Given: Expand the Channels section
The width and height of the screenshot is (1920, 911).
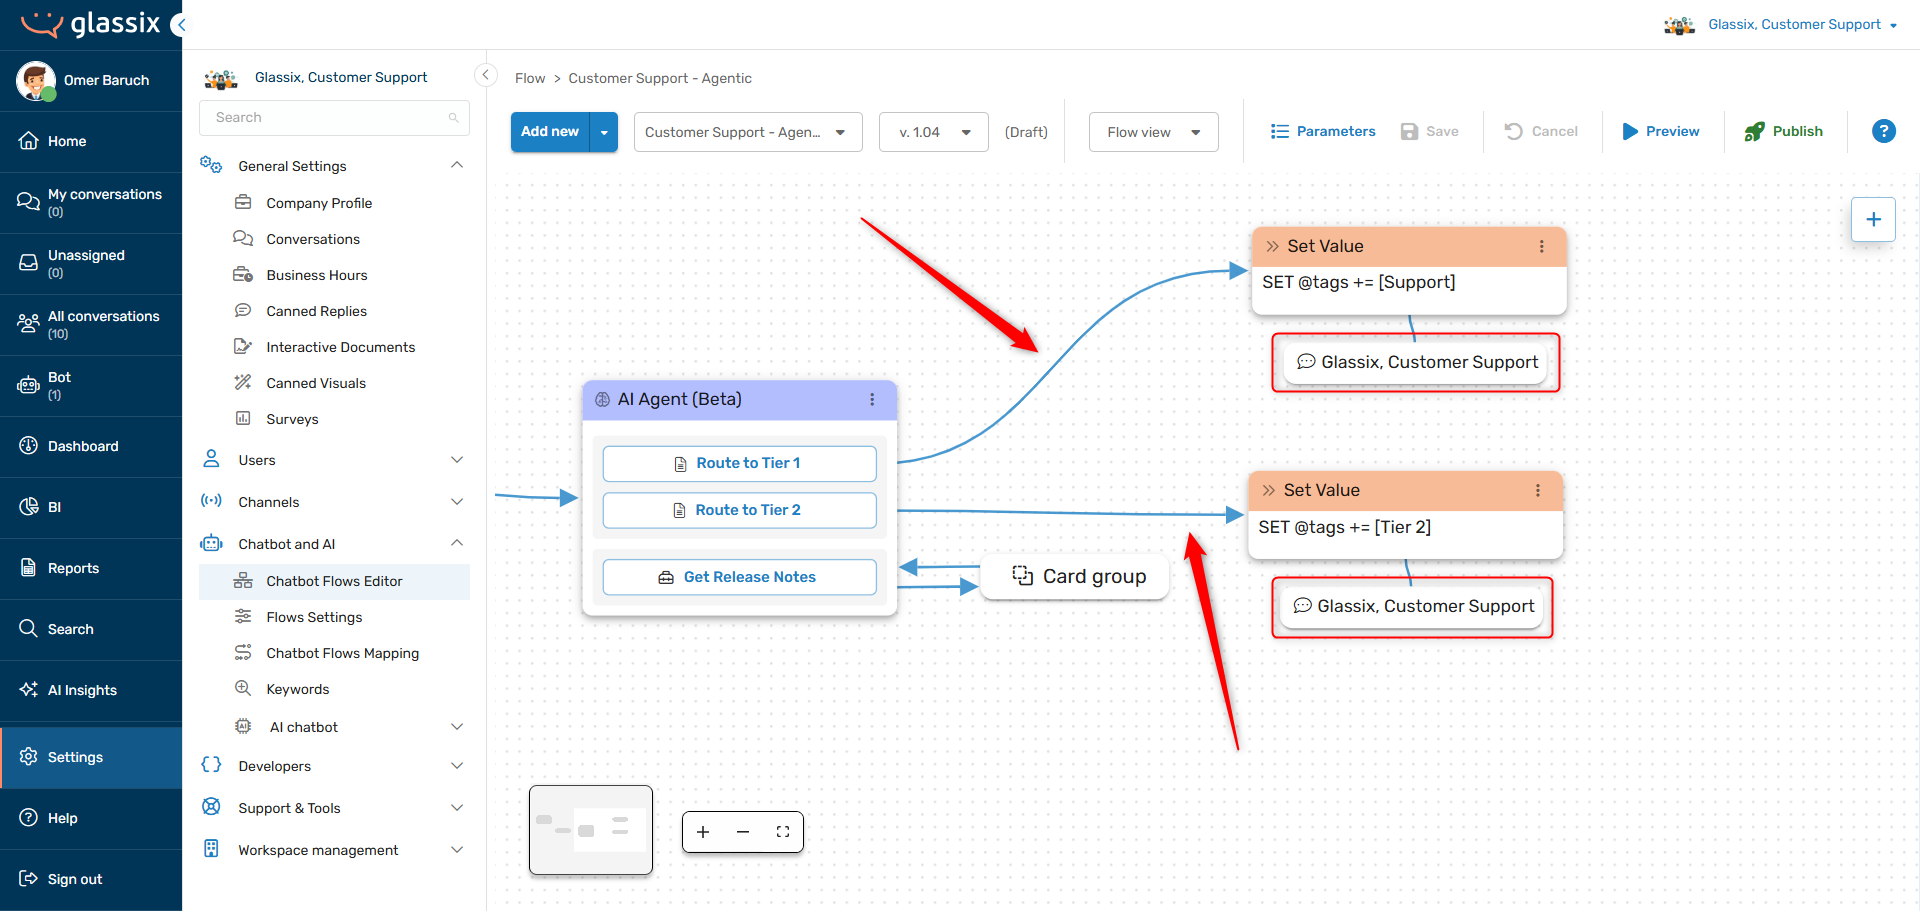Looking at the screenshot, I should tap(457, 502).
